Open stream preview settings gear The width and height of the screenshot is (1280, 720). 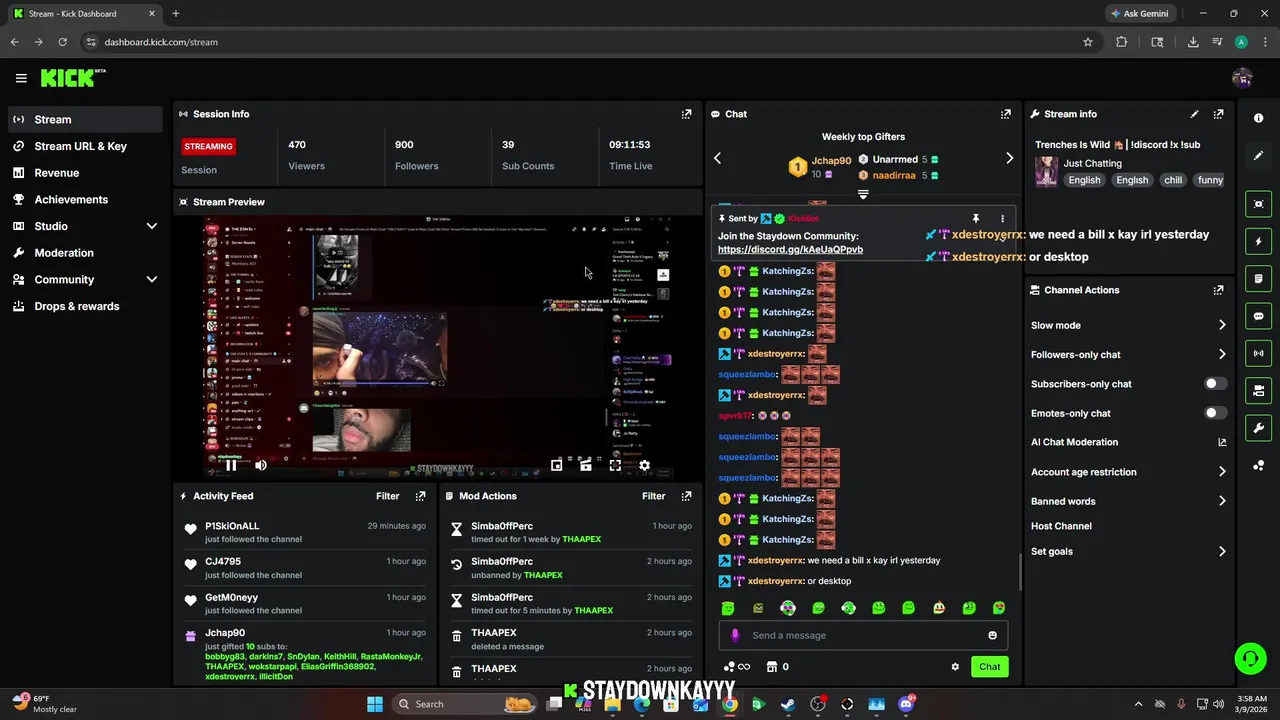644,465
